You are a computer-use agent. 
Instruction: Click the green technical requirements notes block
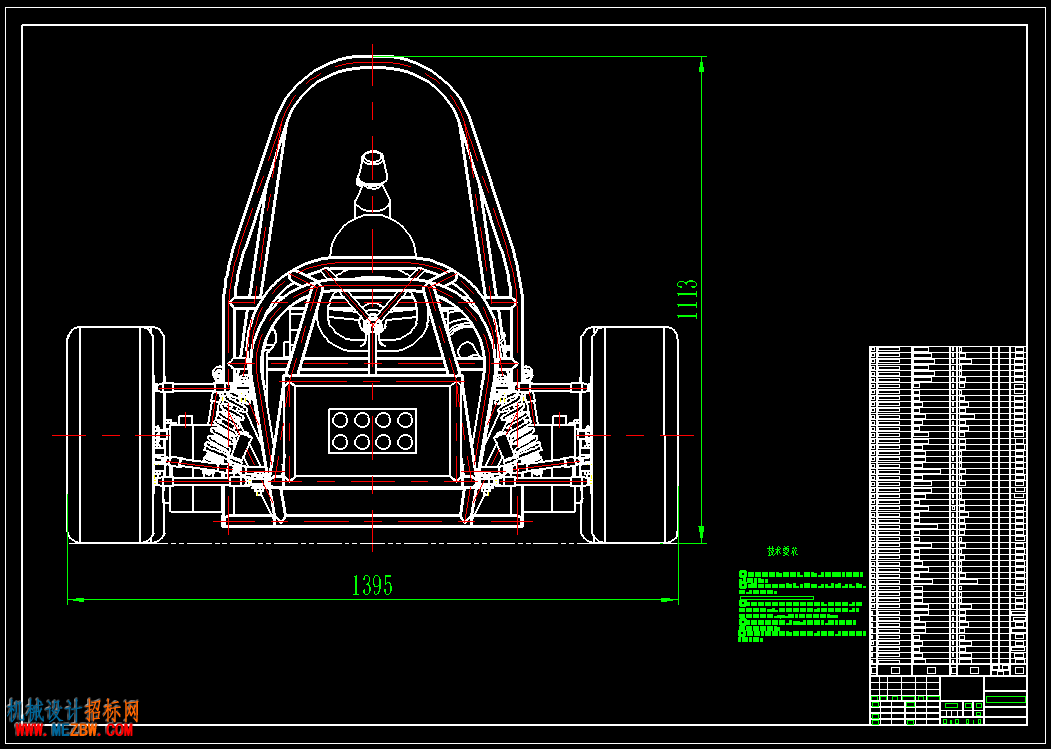800,607
